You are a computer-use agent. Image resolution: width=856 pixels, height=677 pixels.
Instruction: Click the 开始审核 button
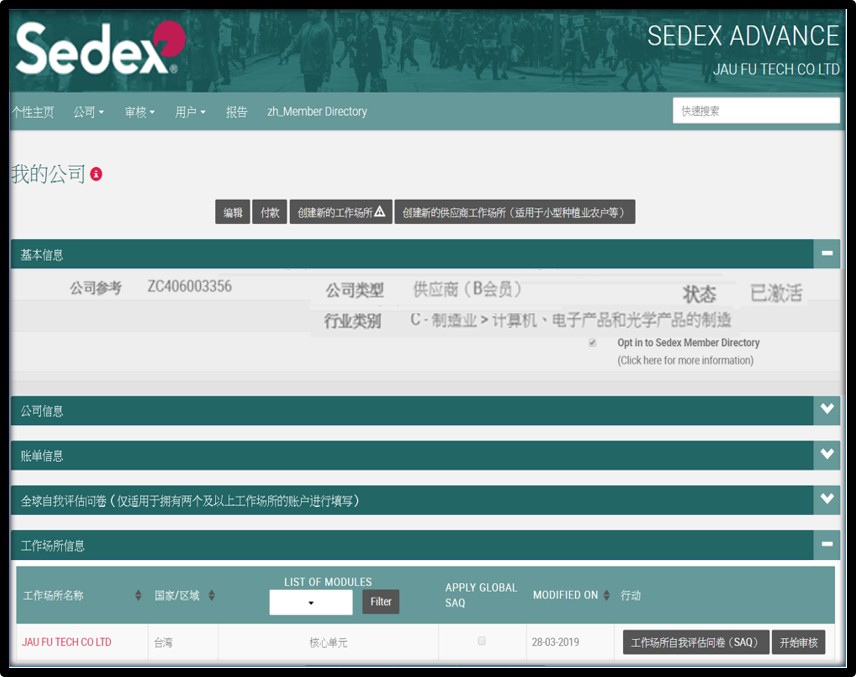tap(799, 642)
